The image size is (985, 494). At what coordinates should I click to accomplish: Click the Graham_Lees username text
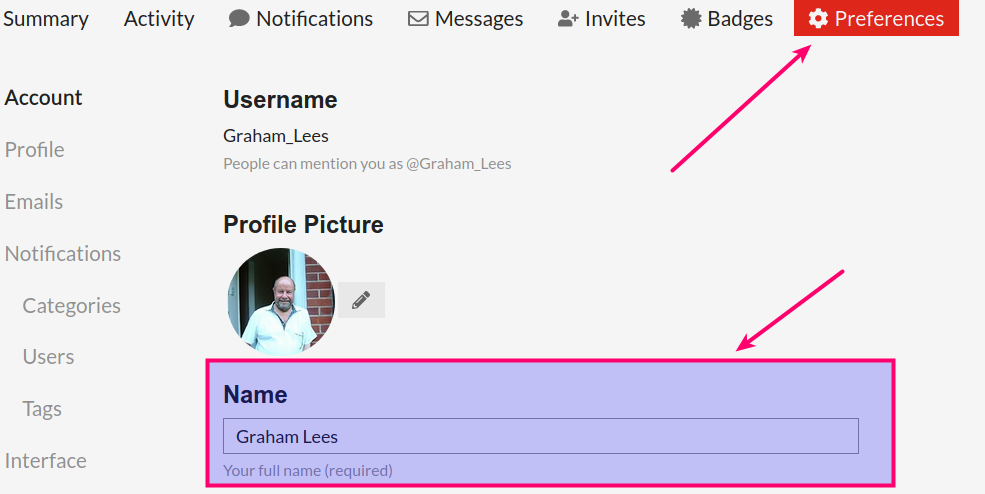276,136
